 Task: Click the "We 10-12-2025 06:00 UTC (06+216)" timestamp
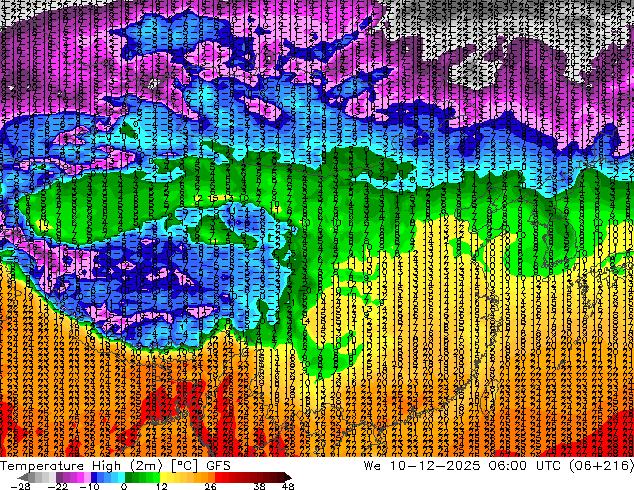pos(499,466)
